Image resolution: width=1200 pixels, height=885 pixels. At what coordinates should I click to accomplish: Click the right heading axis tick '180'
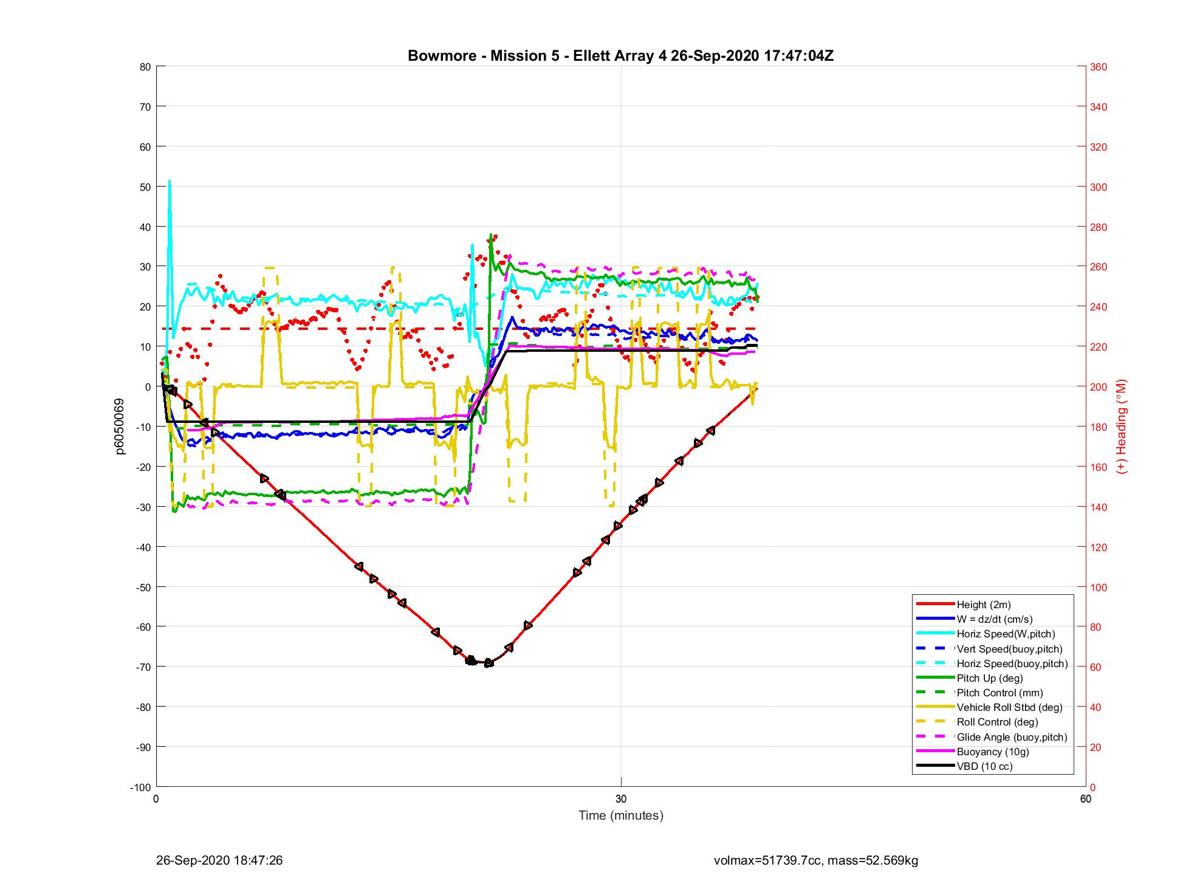click(1099, 427)
